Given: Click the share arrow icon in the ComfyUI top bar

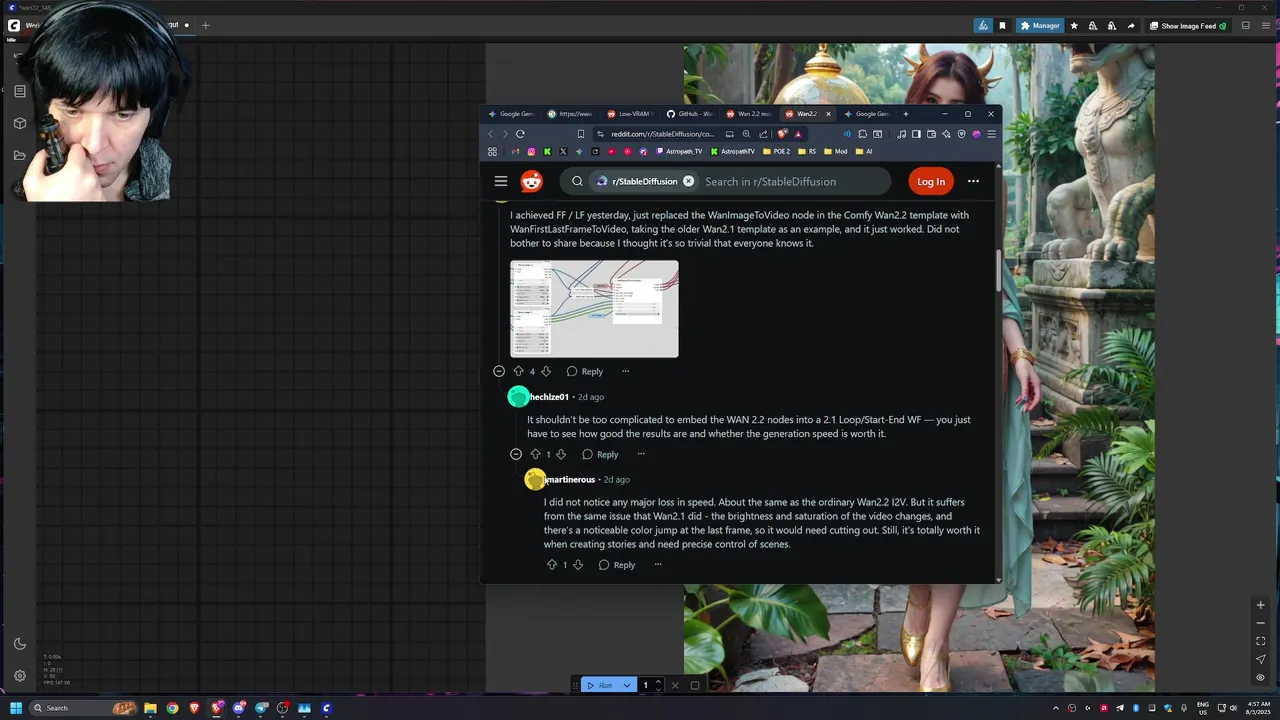Looking at the screenshot, I should tap(1131, 26).
